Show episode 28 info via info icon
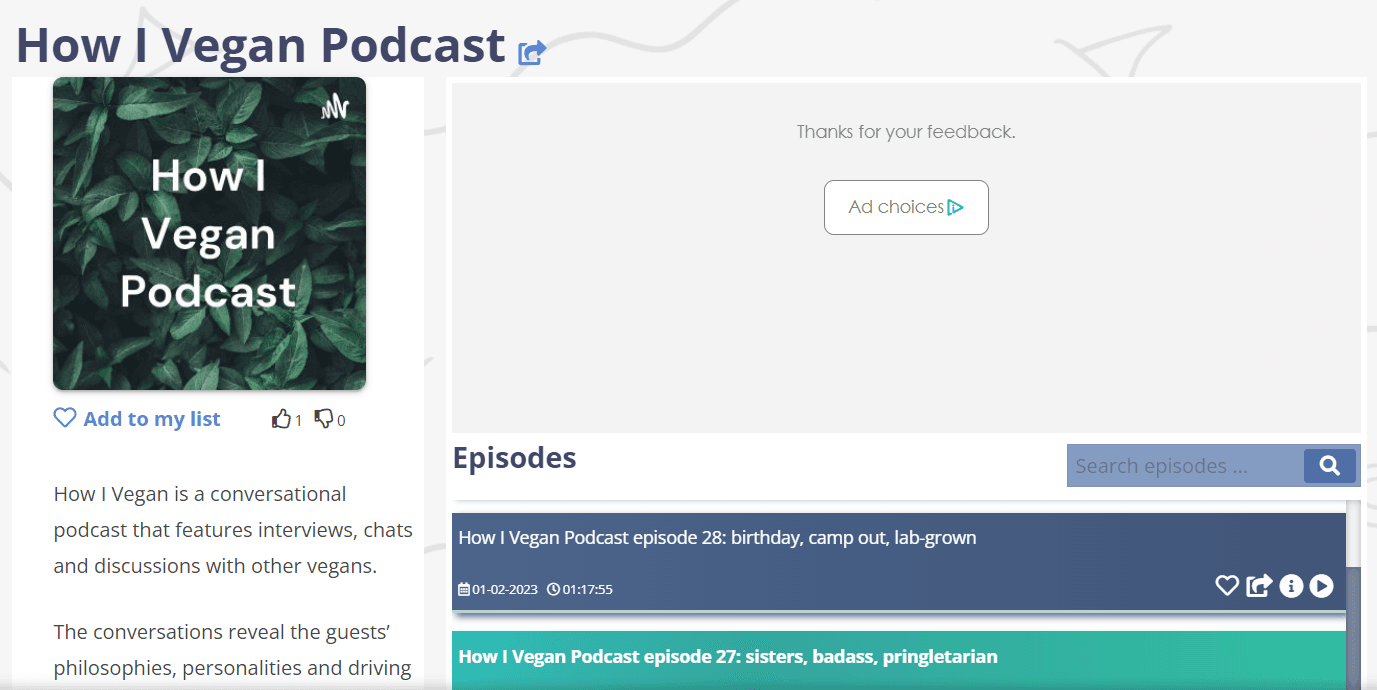 [x=1291, y=586]
